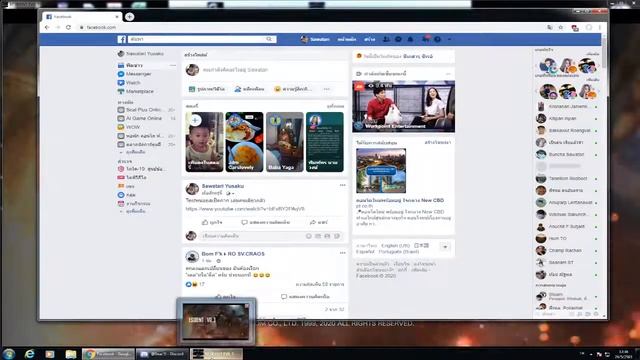Click the Tag Friends button in post composer
This screenshot has width=640, height=360.
[x=249, y=89]
